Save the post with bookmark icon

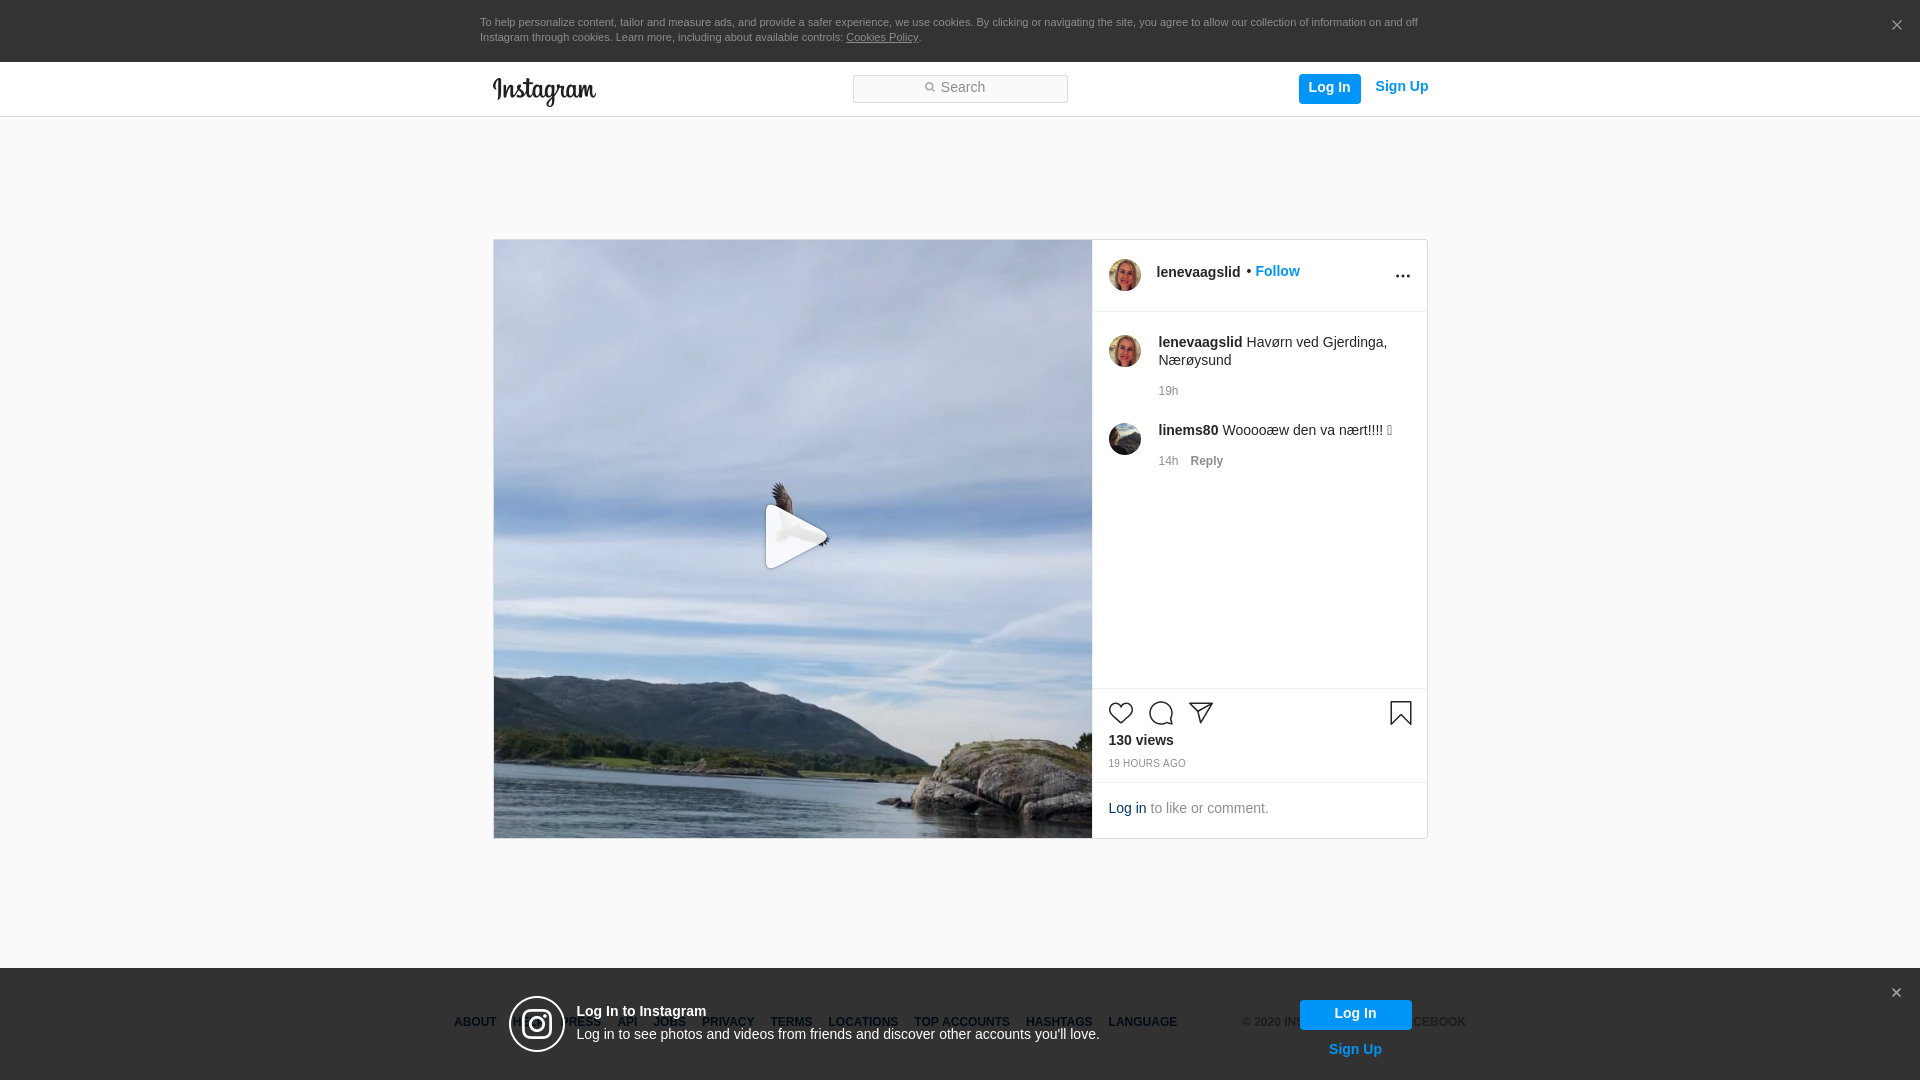(x=1400, y=713)
